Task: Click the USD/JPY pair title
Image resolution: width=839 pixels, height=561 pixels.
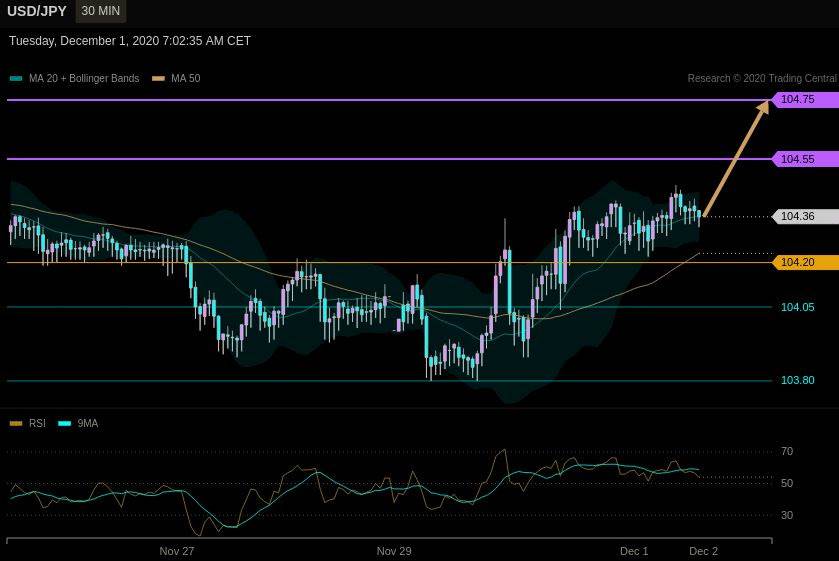Action: coord(36,11)
